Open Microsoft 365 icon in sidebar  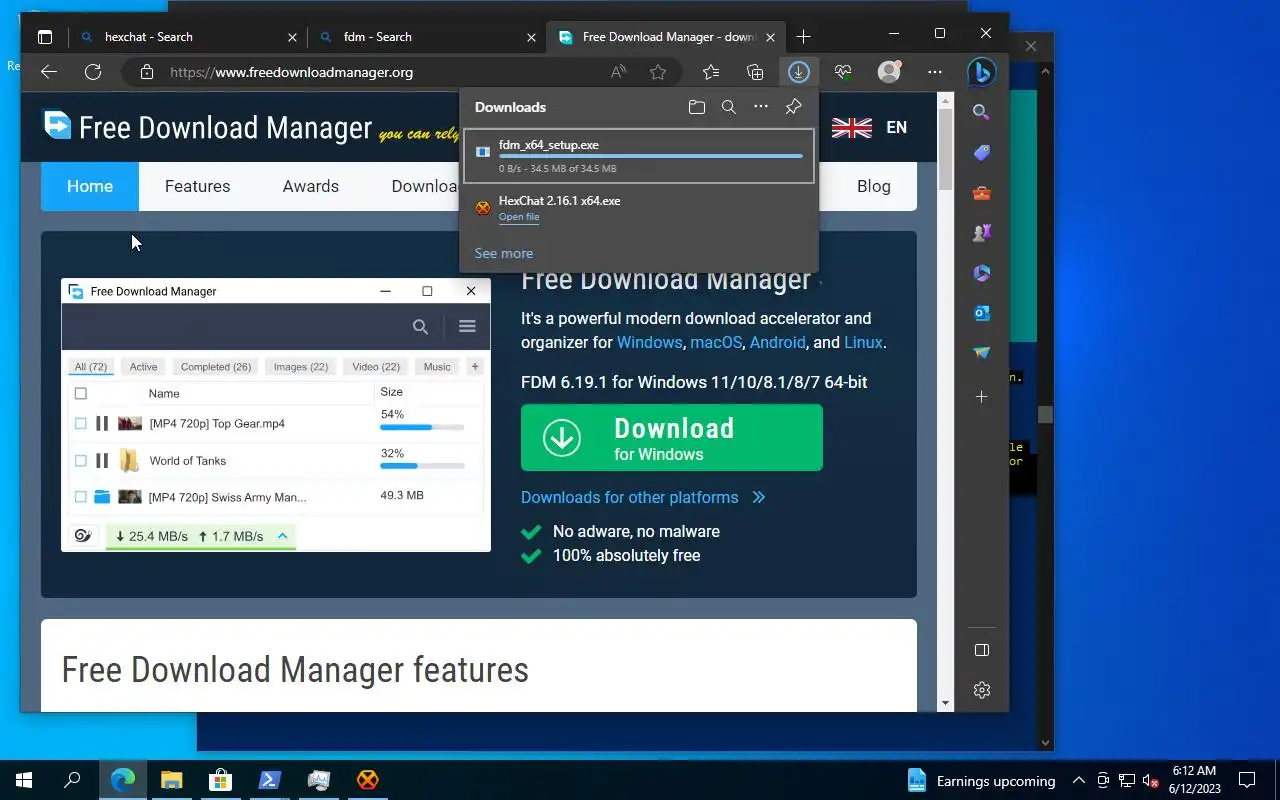click(982, 273)
